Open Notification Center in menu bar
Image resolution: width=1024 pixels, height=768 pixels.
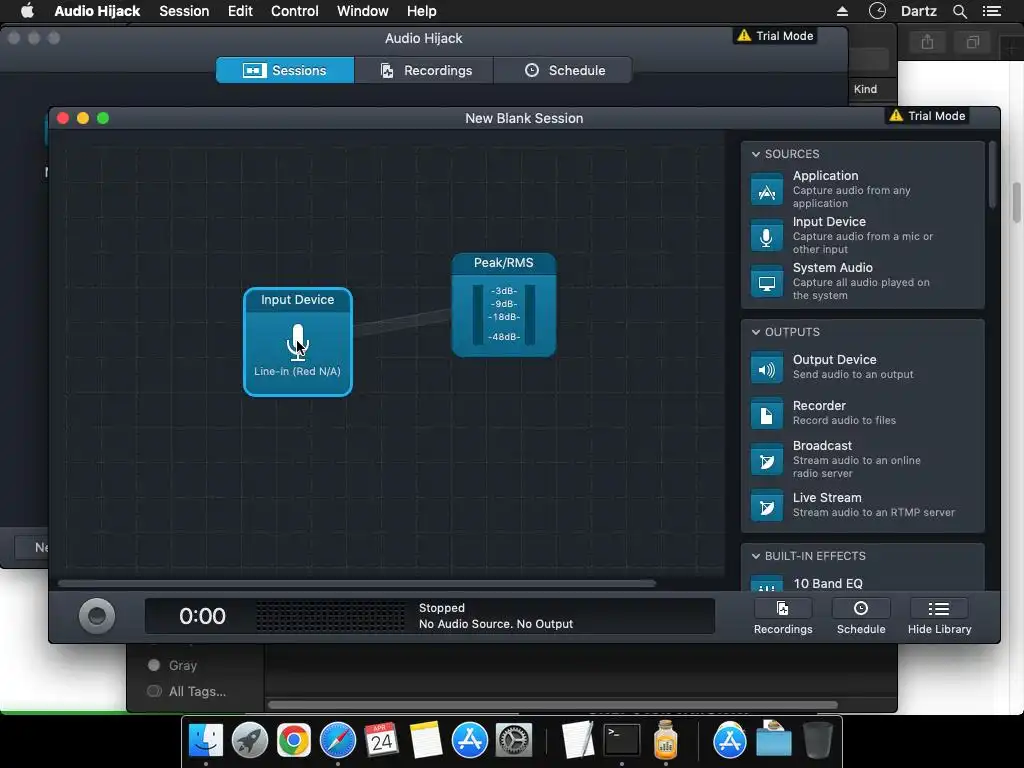click(x=991, y=11)
